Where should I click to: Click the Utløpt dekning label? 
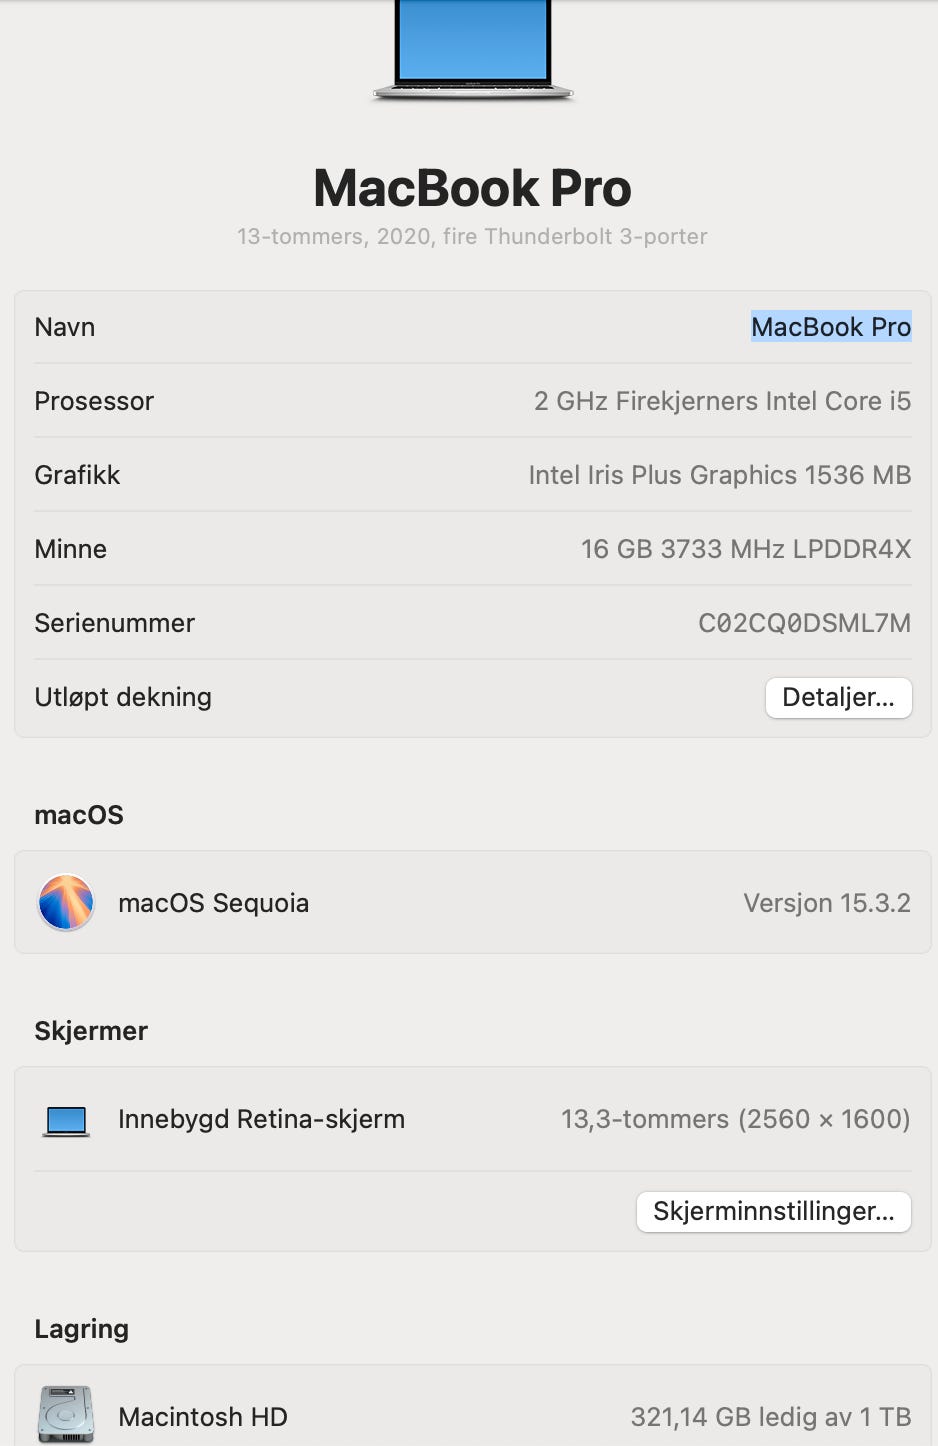click(123, 697)
